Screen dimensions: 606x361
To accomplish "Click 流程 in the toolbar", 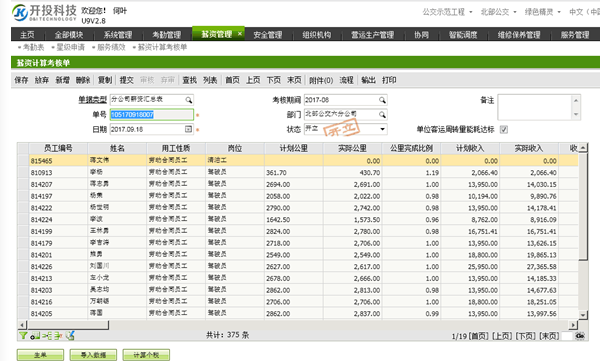I will click(346, 80).
